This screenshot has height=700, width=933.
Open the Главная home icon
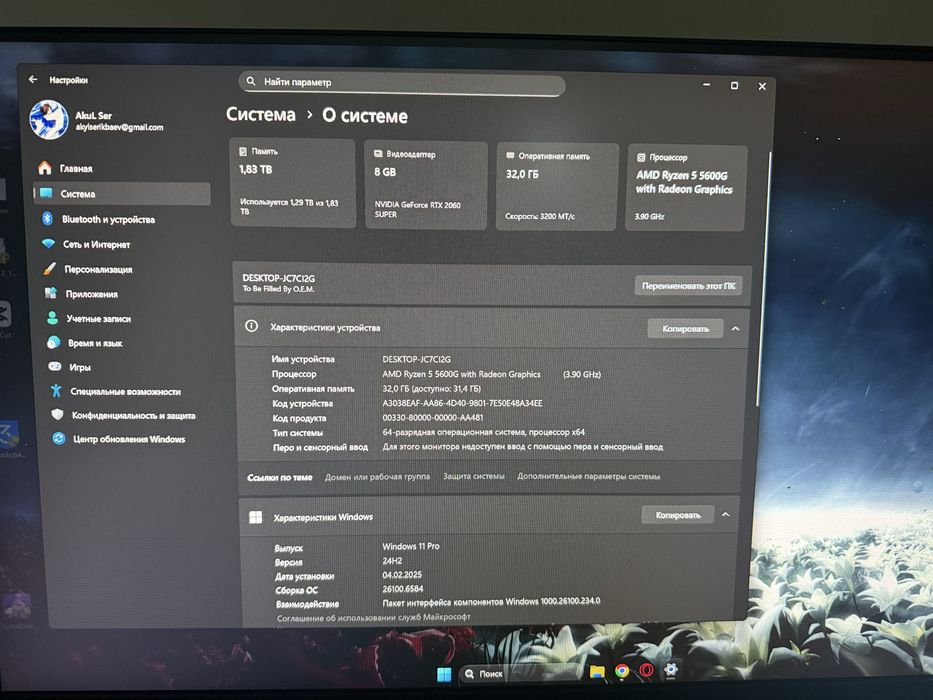45,168
